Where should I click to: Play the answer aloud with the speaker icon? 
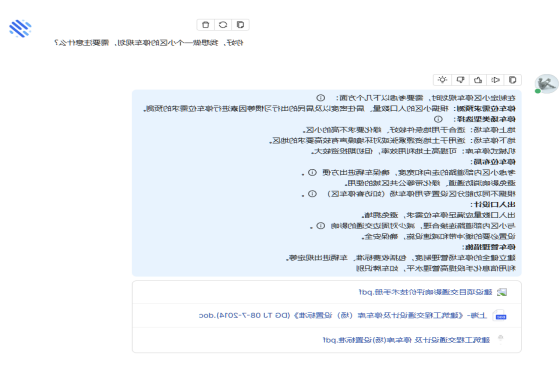(x=495, y=80)
